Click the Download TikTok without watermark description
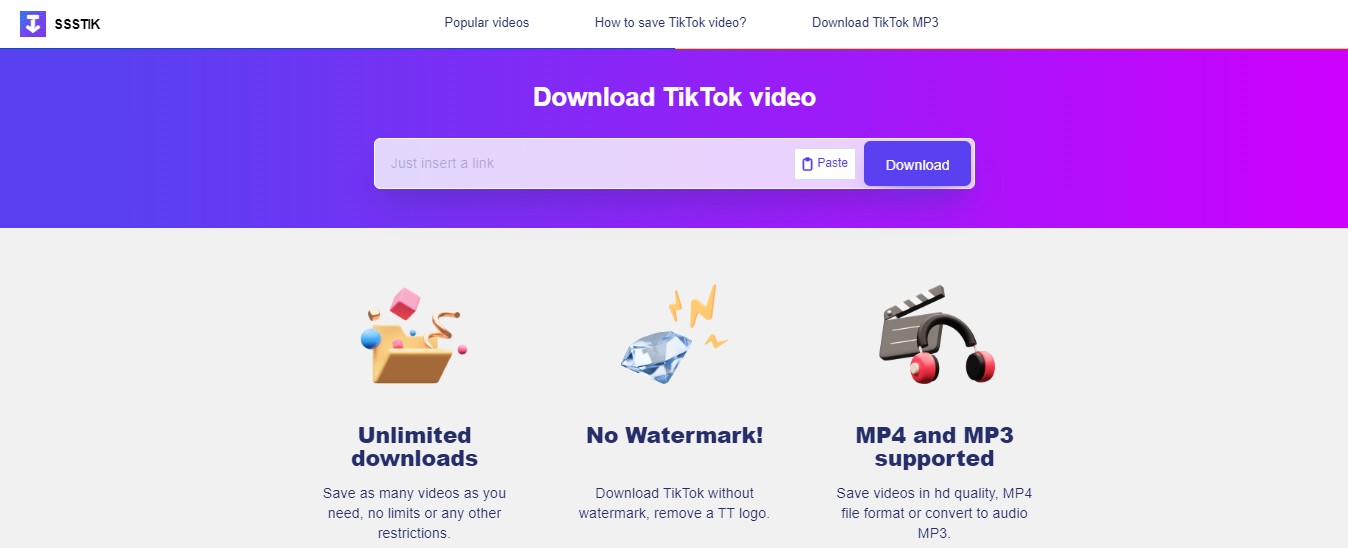This screenshot has width=1348, height=548. point(674,503)
